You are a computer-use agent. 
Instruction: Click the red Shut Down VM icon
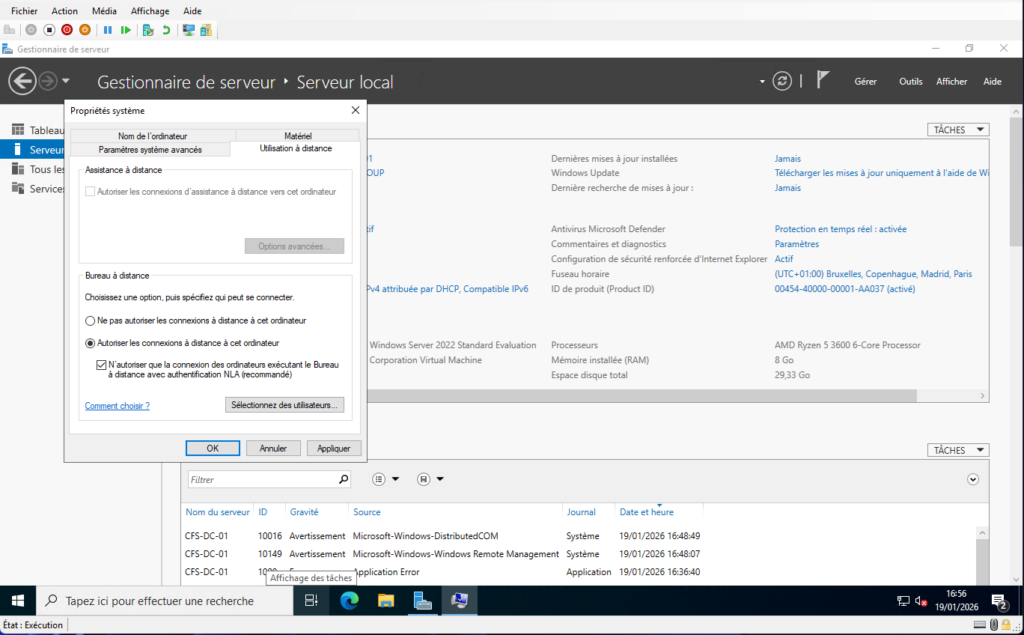[67, 30]
